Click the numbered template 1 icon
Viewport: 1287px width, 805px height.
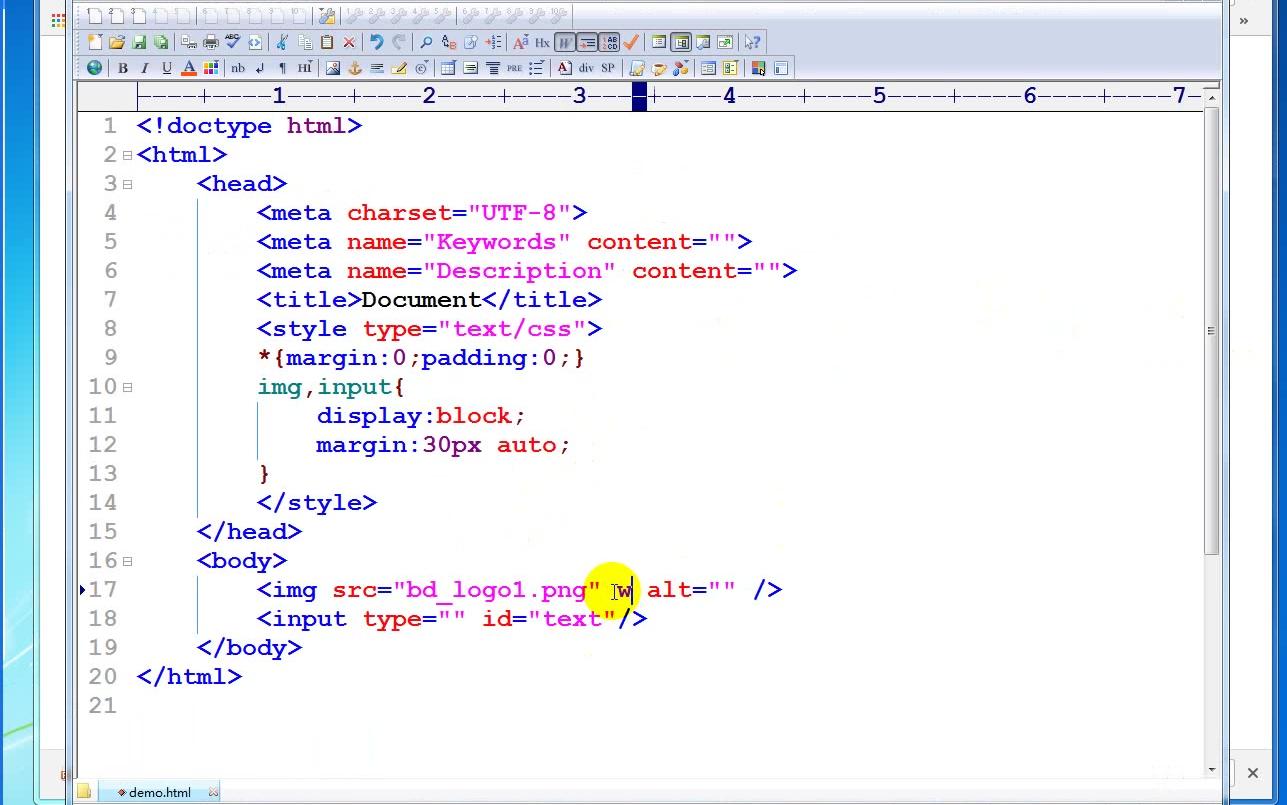(x=94, y=15)
